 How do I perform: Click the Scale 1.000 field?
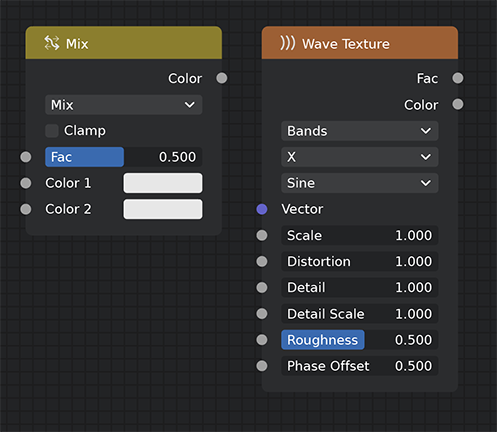click(360, 235)
